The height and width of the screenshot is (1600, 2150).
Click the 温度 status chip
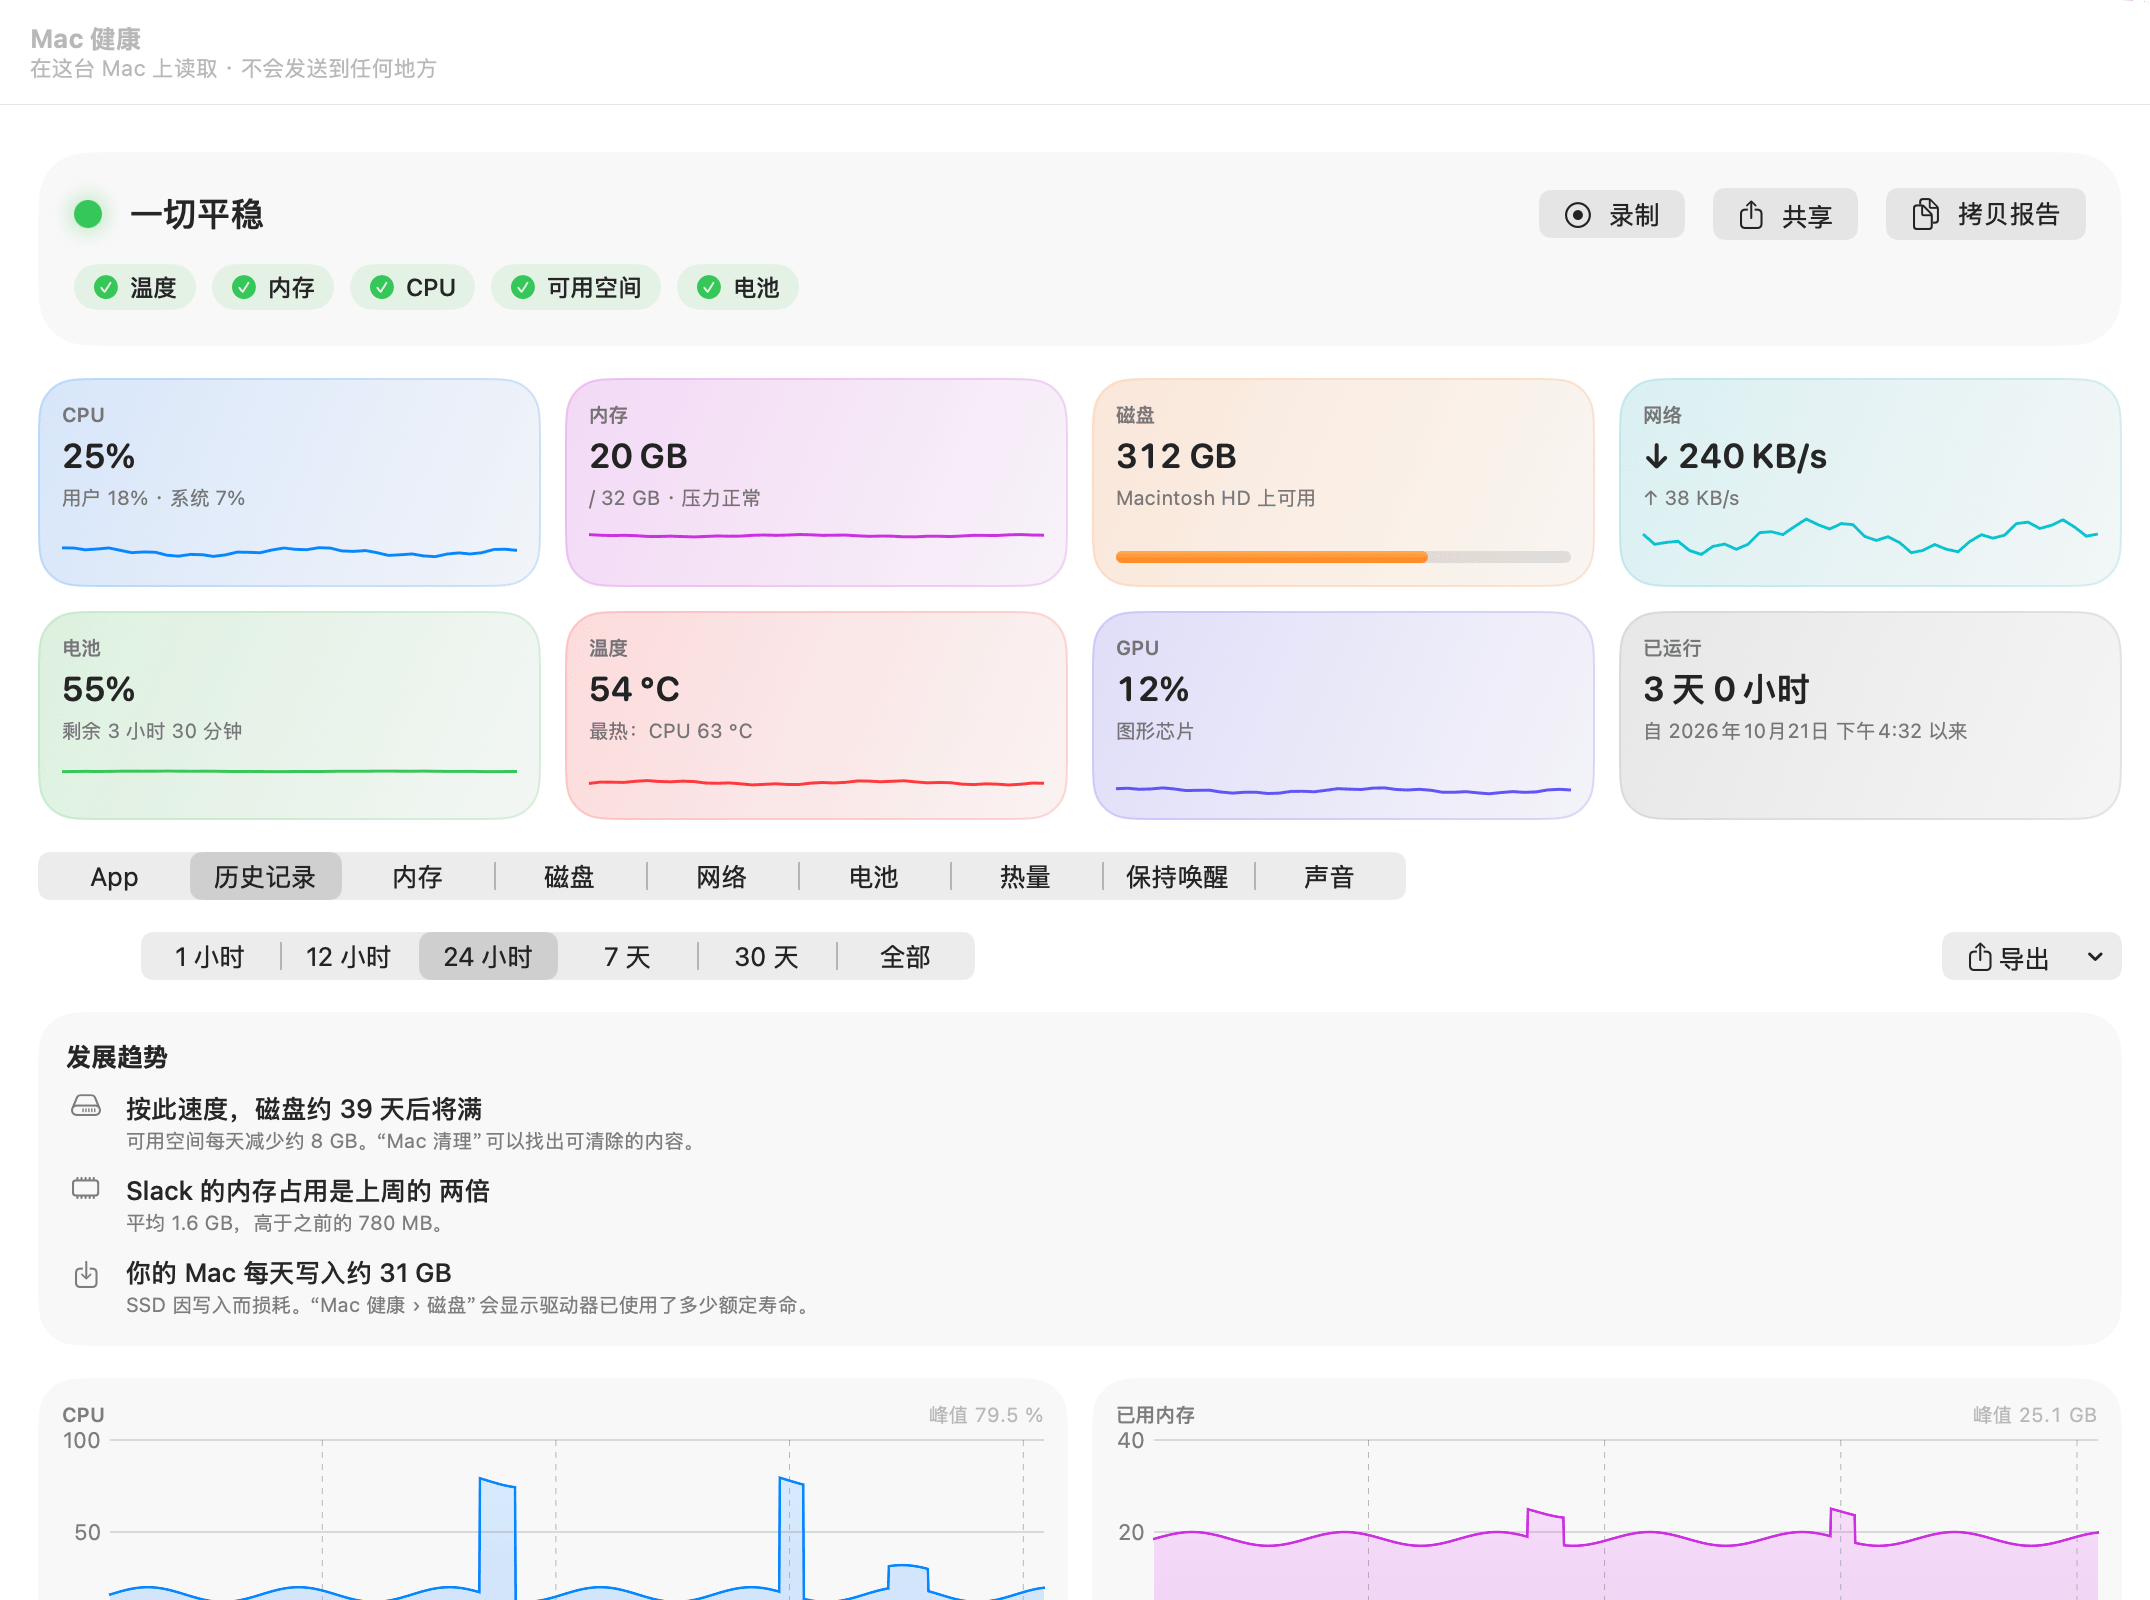(x=135, y=288)
